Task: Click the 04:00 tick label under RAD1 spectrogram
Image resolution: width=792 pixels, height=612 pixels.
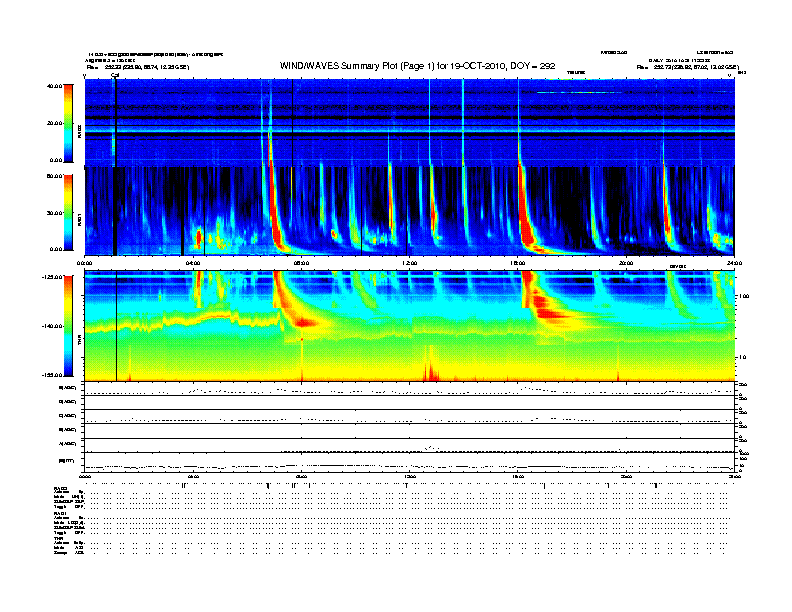Action: (193, 263)
